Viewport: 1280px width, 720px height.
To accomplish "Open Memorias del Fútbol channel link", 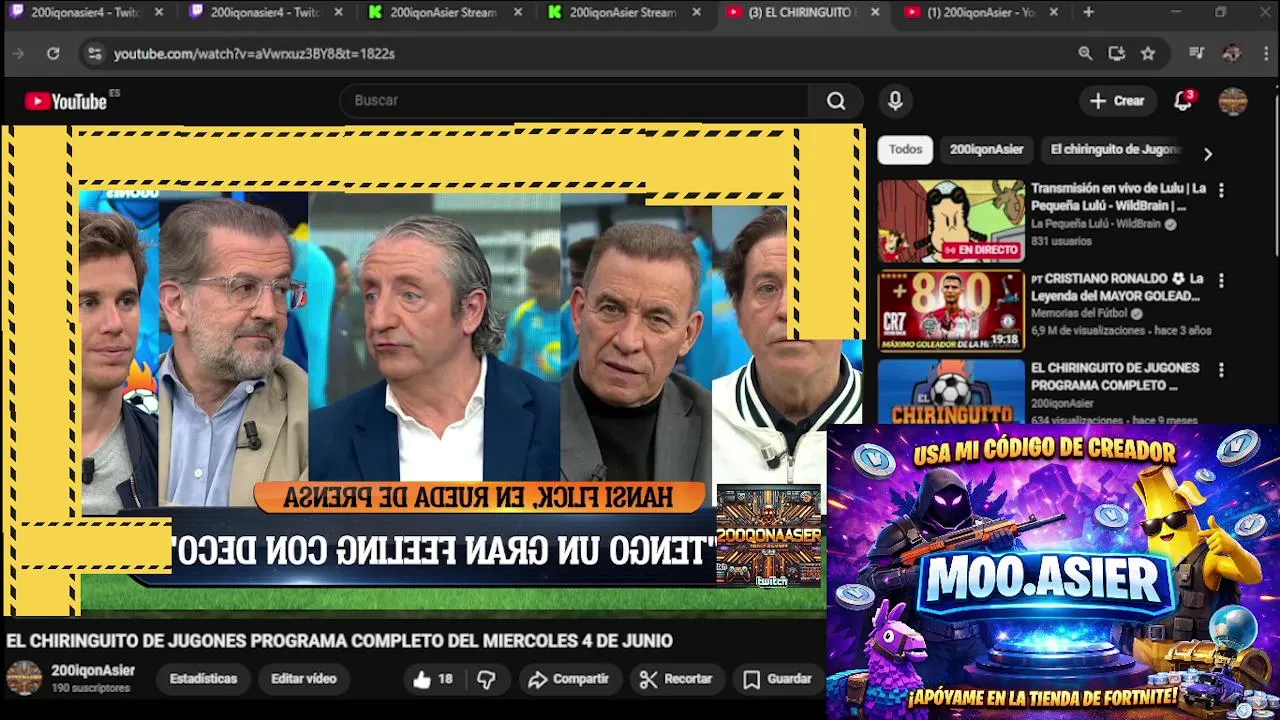I will [1079, 313].
